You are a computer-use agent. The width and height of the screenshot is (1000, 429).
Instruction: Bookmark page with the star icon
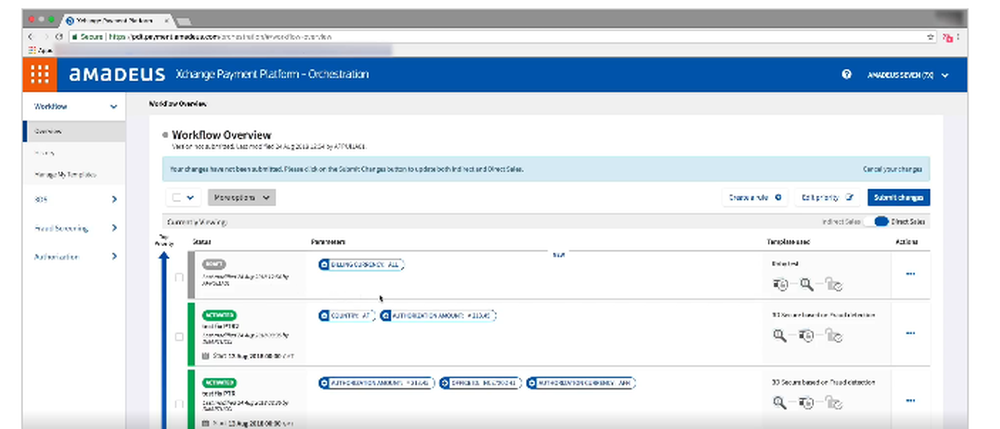[931, 37]
